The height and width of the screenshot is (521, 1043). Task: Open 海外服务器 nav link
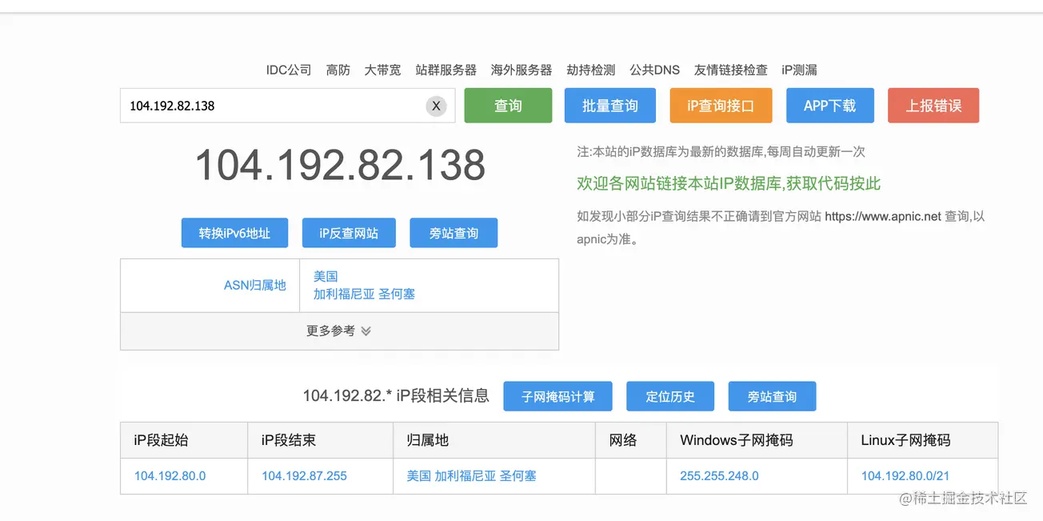click(x=522, y=70)
